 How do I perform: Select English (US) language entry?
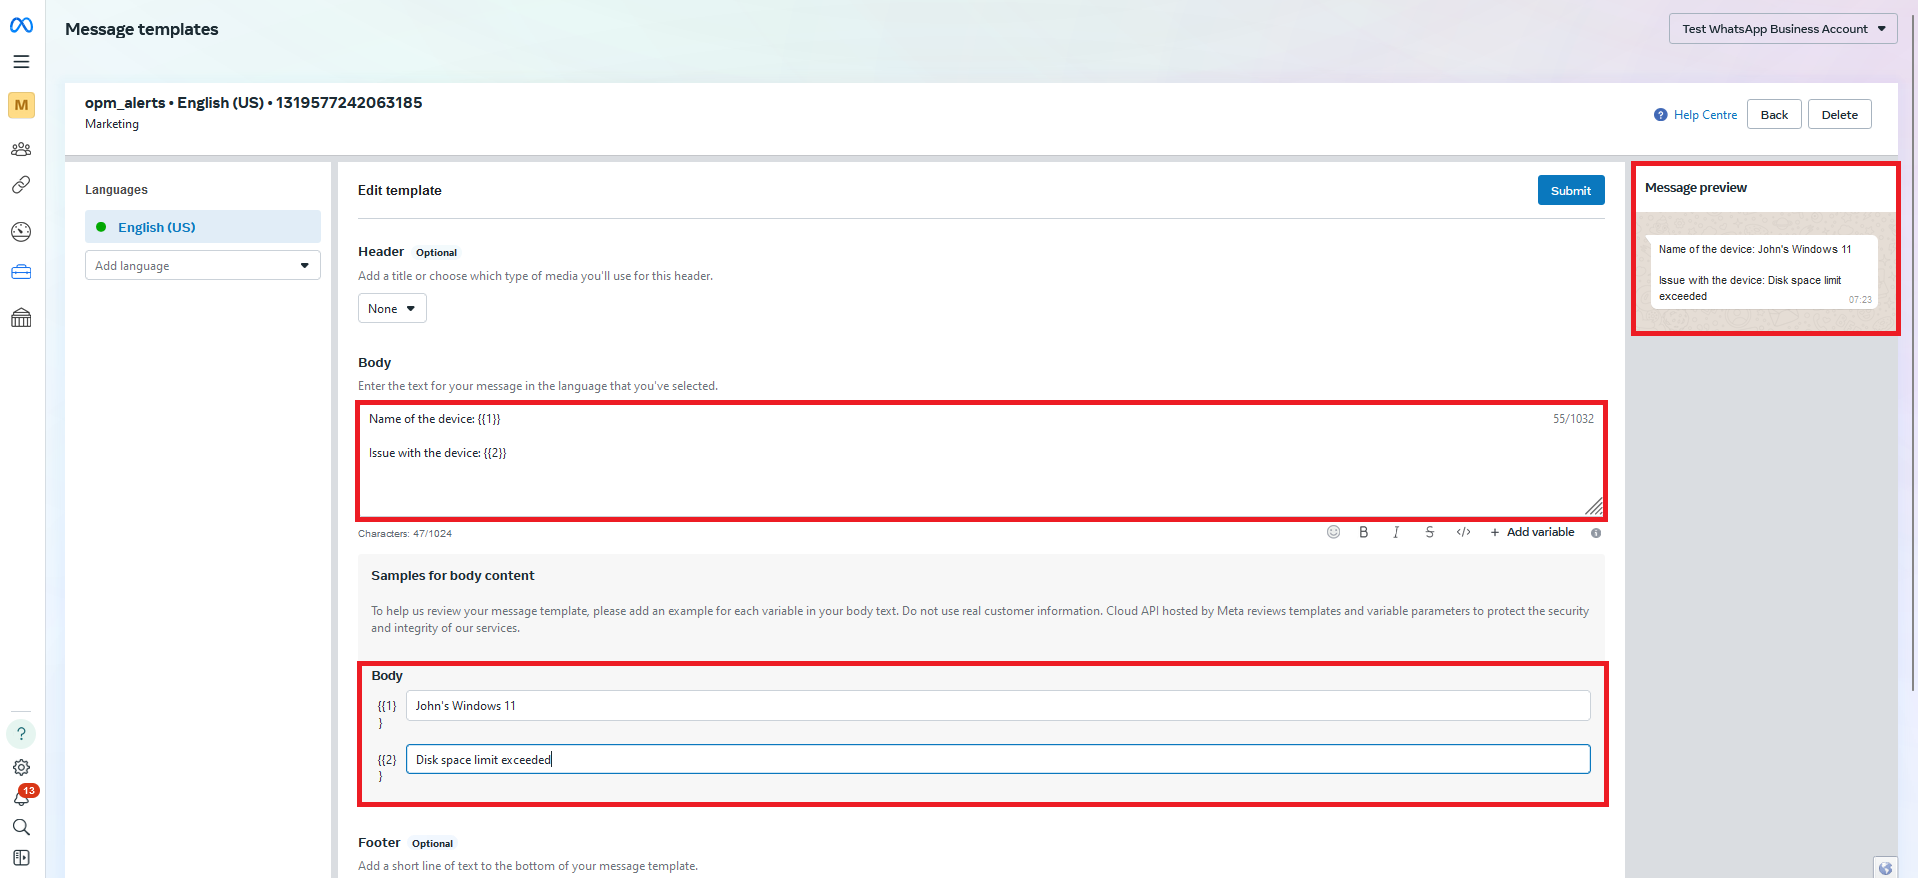pyautogui.click(x=203, y=227)
